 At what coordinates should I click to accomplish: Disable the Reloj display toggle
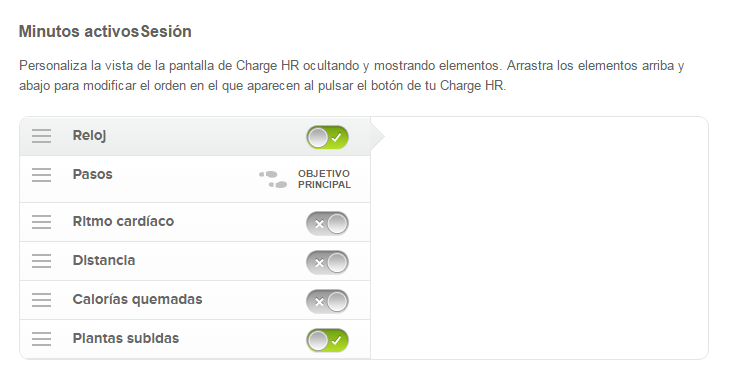click(x=327, y=137)
